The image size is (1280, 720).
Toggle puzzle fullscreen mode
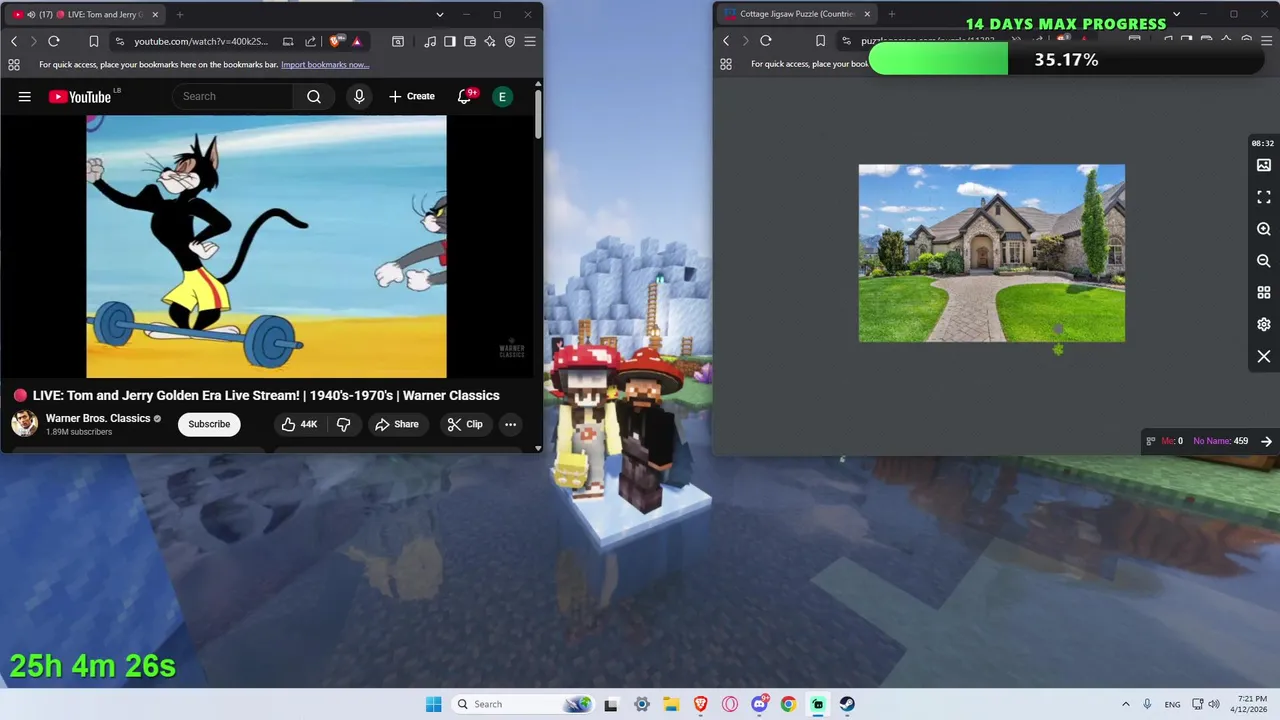[1264, 197]
